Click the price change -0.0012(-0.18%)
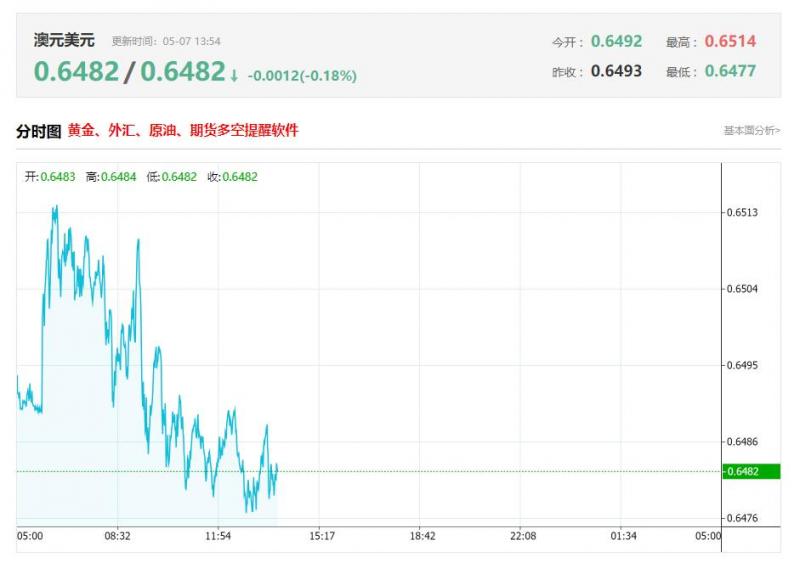 (302, 76)
